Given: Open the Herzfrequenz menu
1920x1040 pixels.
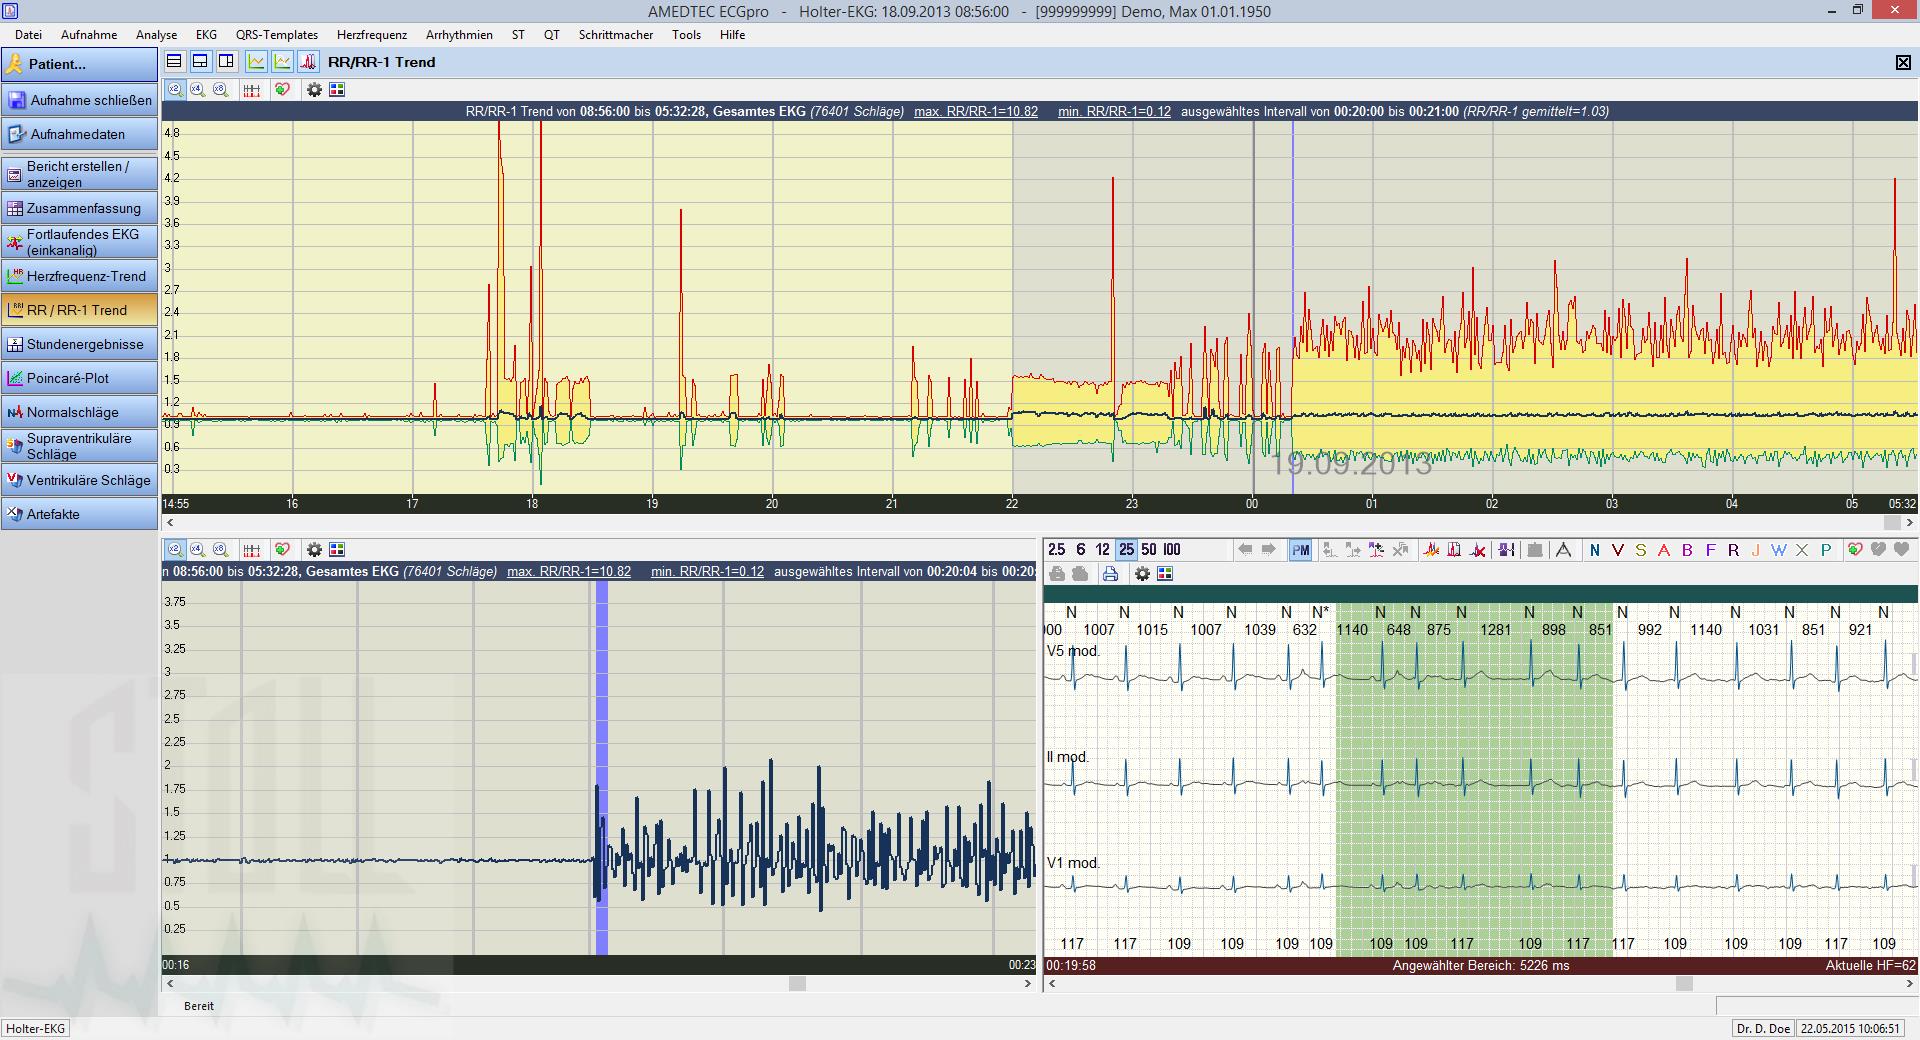Looking at the screenshot, I should point(372,35).
